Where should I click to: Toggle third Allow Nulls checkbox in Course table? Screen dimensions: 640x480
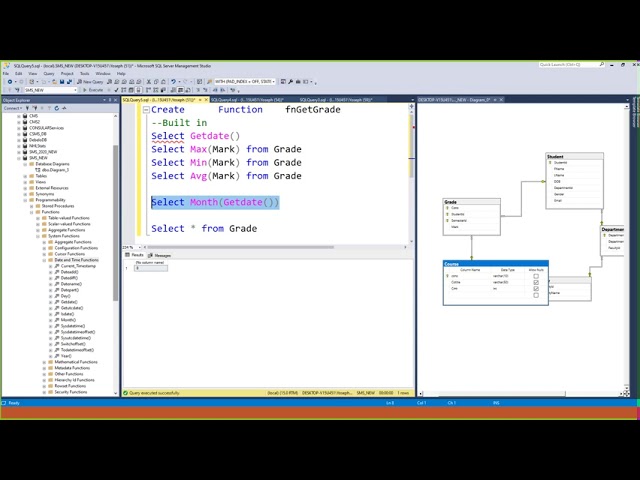(536, 289)
